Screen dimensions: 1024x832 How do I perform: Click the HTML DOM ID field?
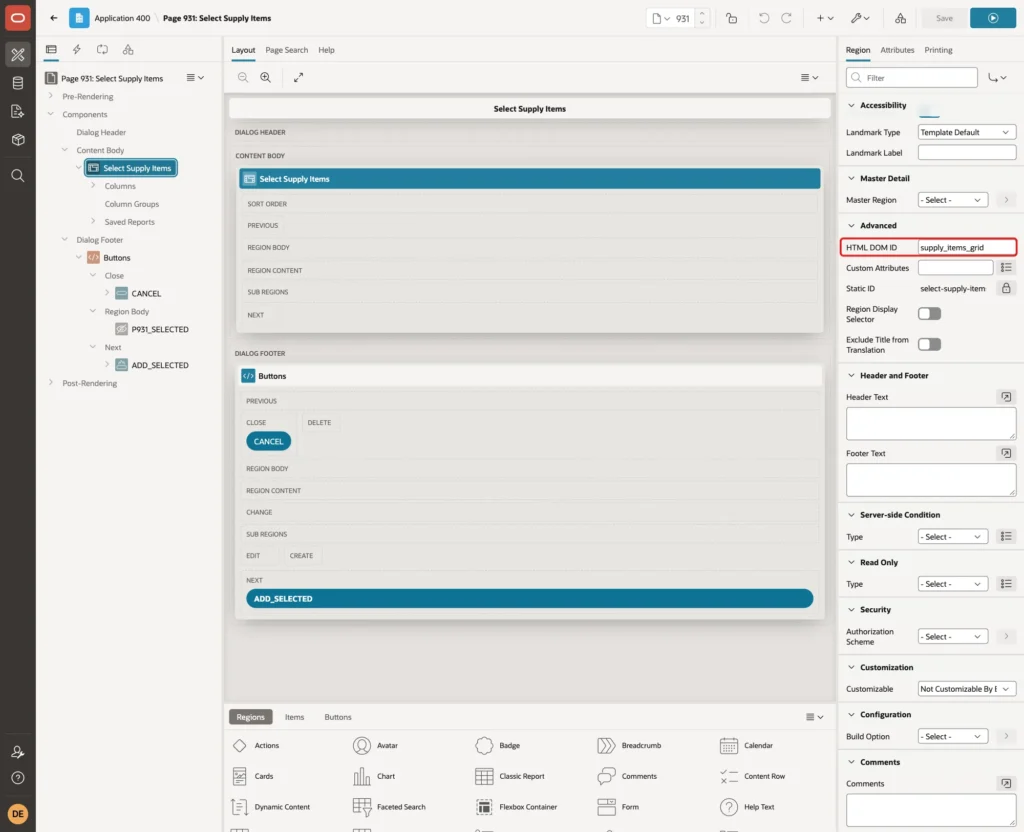[x=966, y=248]
